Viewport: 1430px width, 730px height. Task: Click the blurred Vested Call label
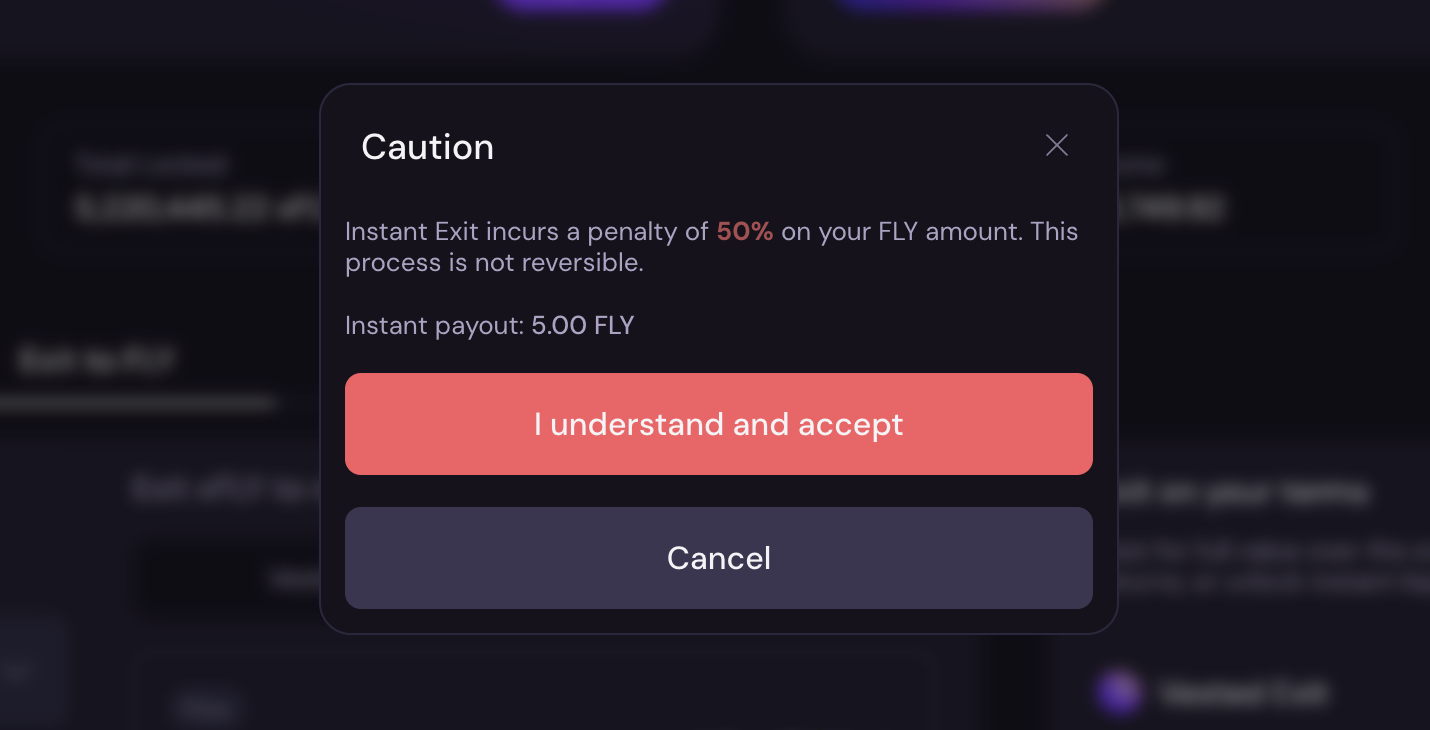(1243, 693)
